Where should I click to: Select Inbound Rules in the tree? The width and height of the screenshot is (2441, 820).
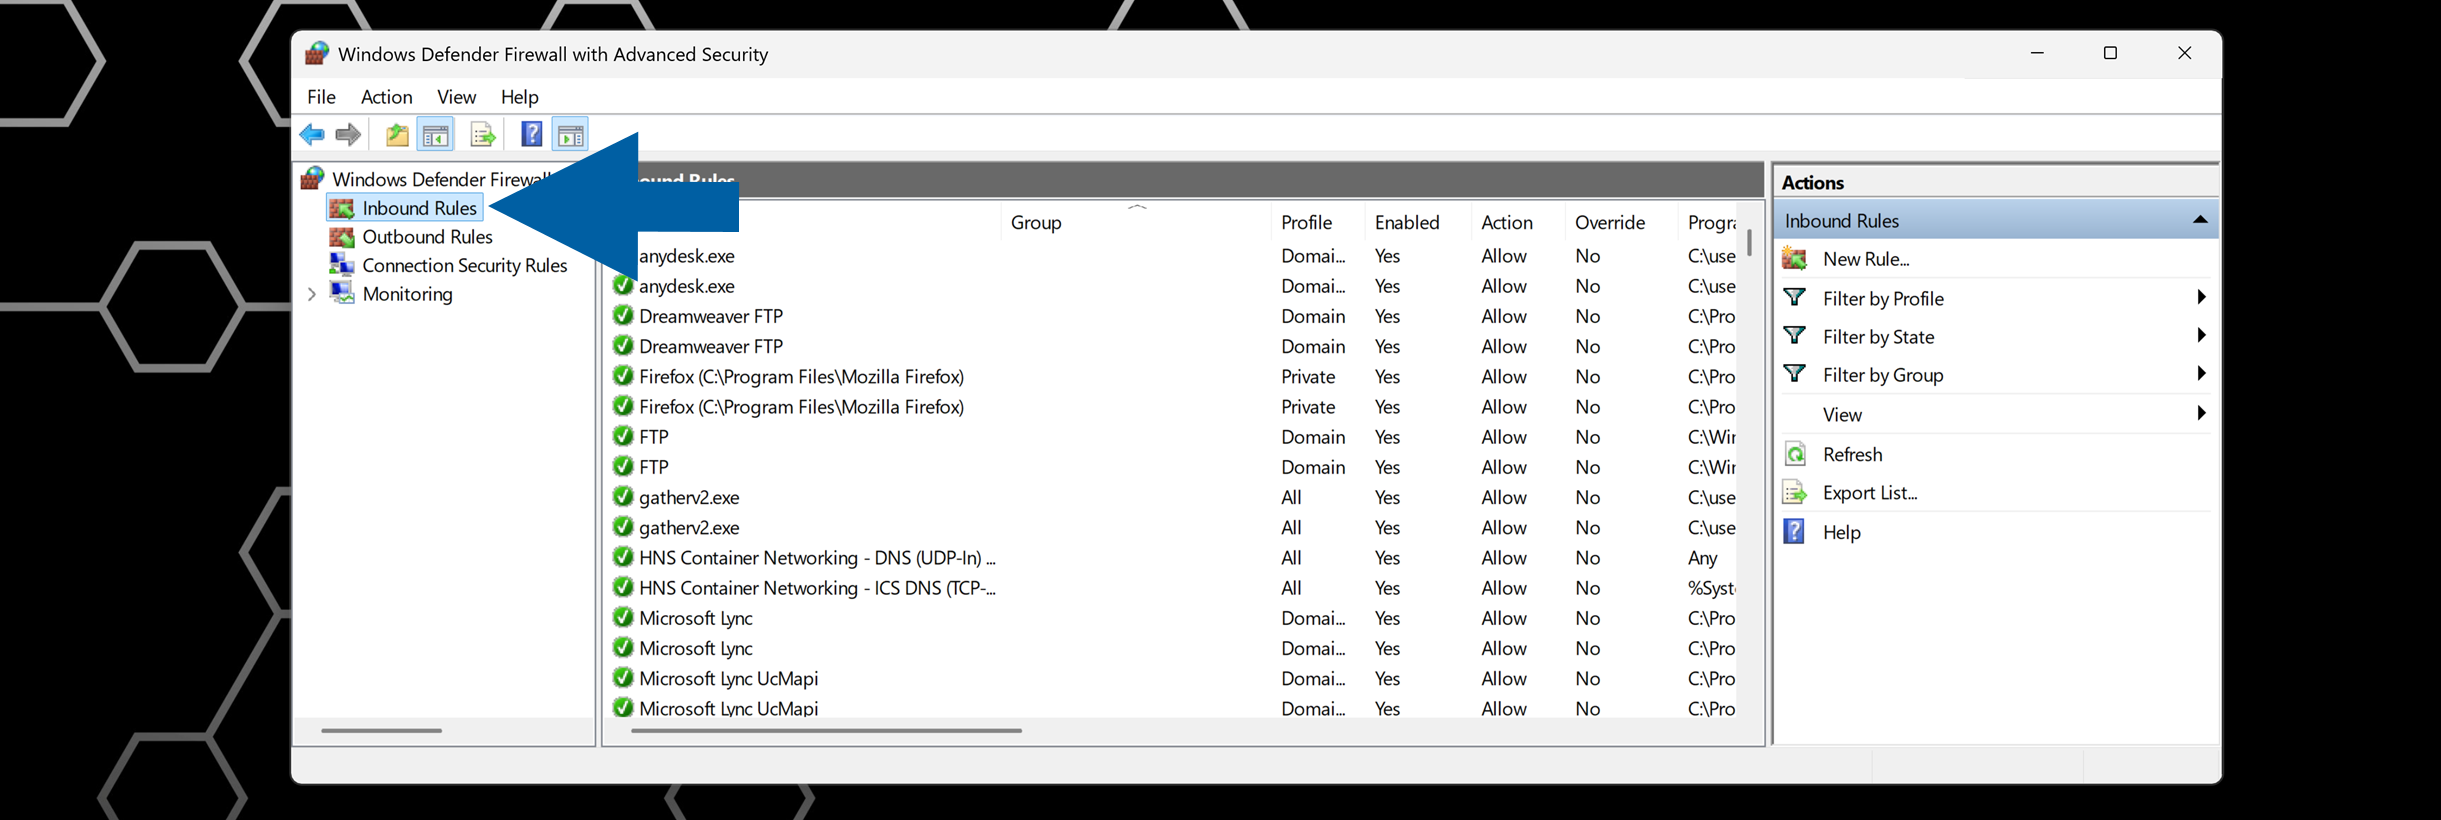pyautogui.click(x=419, y=208)
